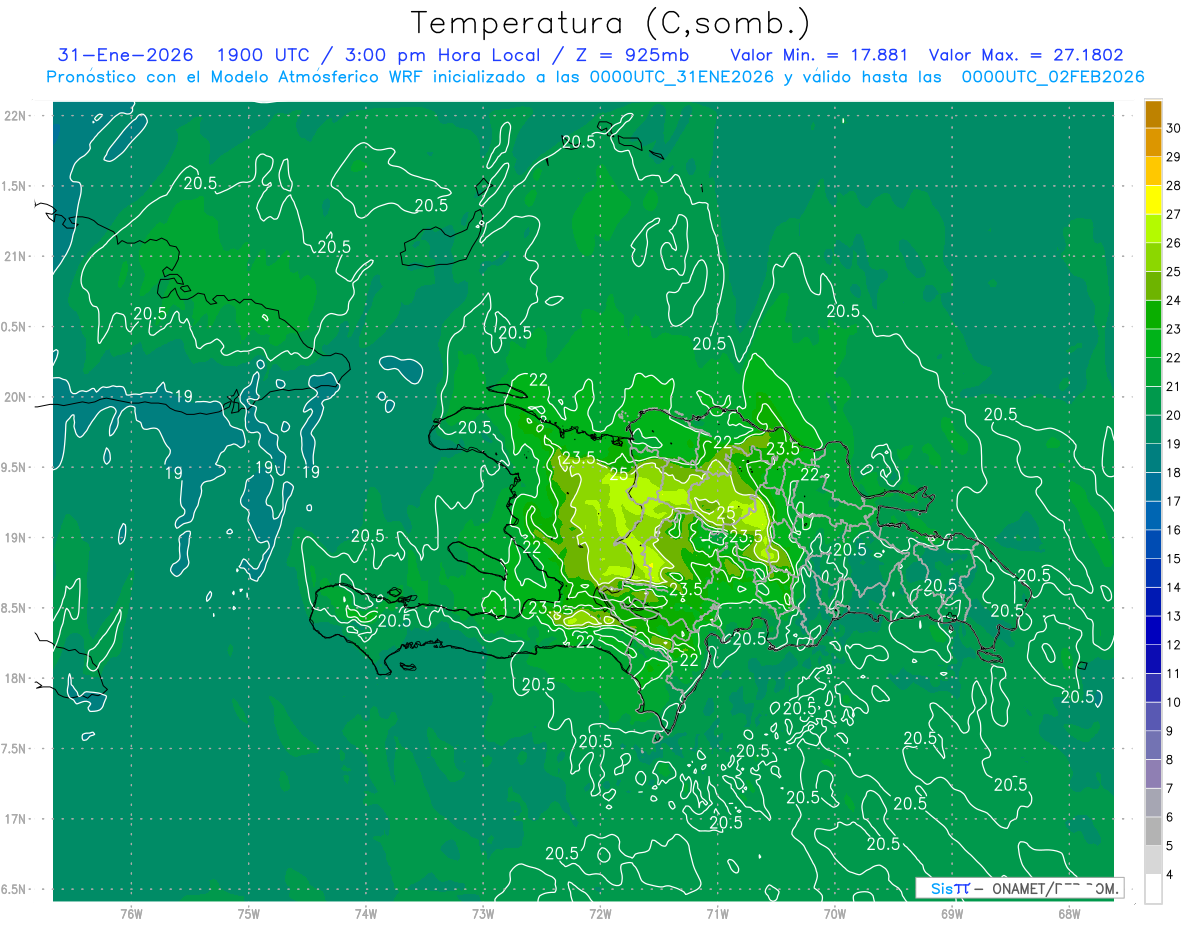Click the '30' label on the color scale
The width and height of the screenshot is (1200, 927).
click(x=1173, y=128)
